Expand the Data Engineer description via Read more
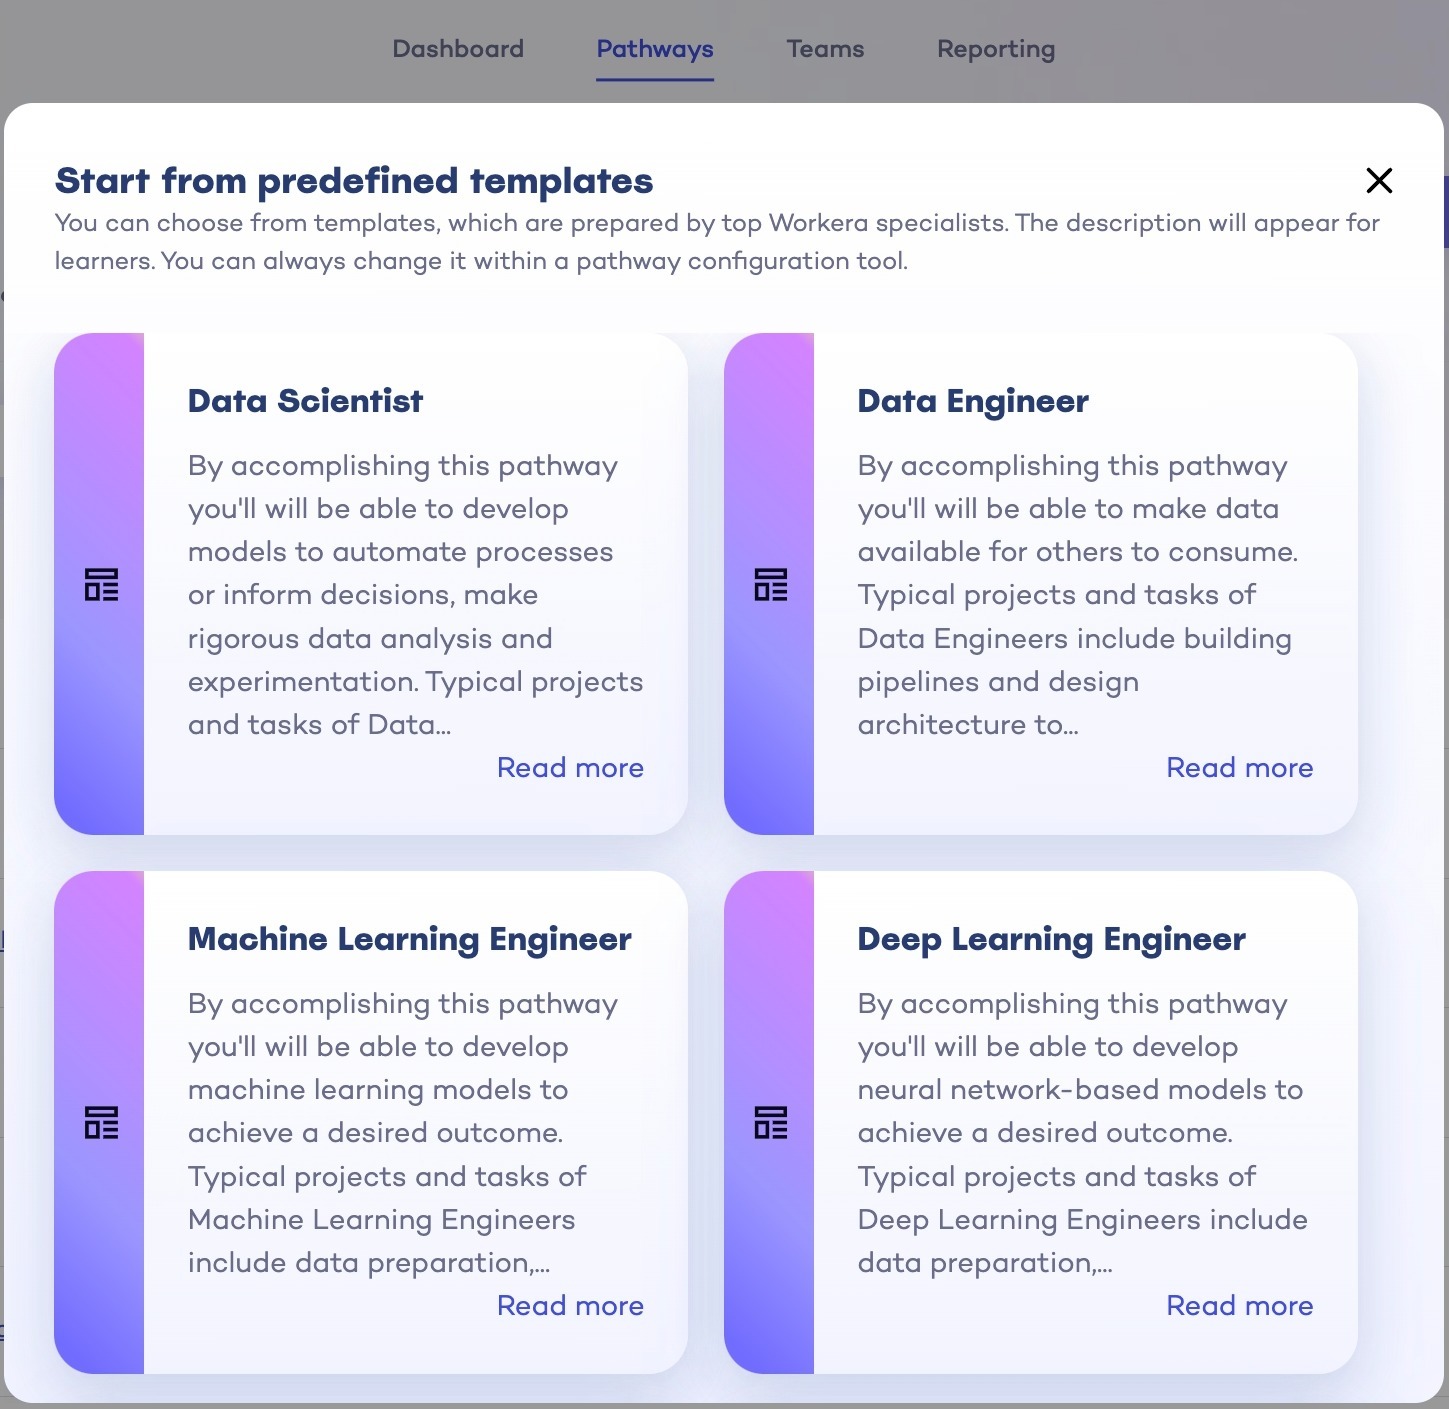 pos(1239,767)
